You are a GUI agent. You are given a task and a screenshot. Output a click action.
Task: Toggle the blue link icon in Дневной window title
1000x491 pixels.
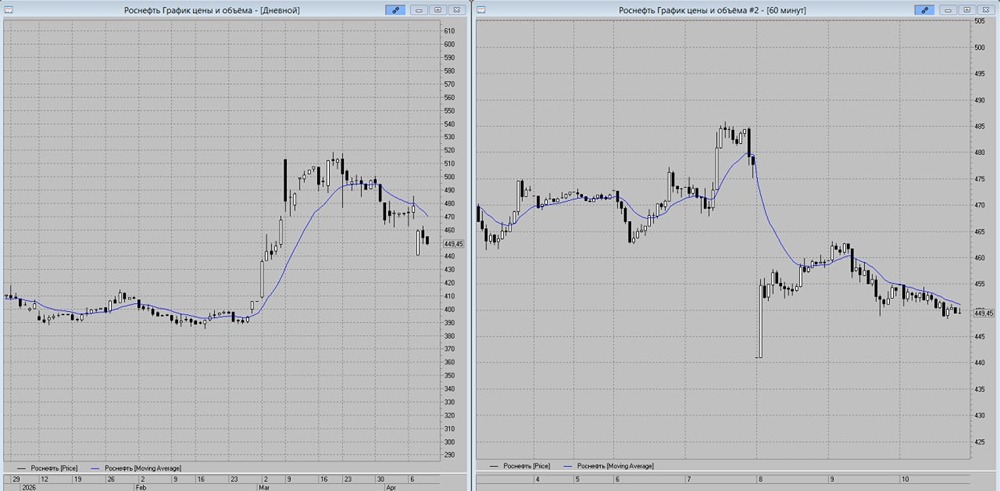pyautogui.click(x=395, y=10)
